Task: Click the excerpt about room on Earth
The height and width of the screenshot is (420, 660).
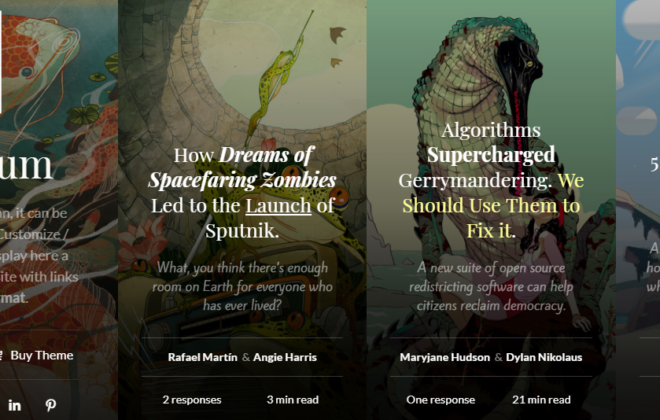Action: 242,286
